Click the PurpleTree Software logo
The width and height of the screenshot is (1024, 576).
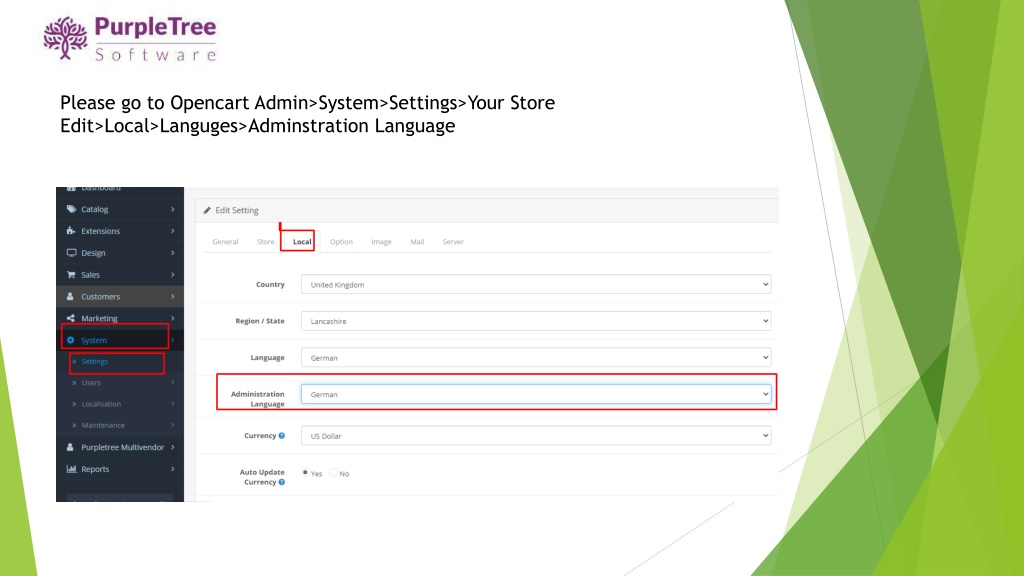[129, 39]
